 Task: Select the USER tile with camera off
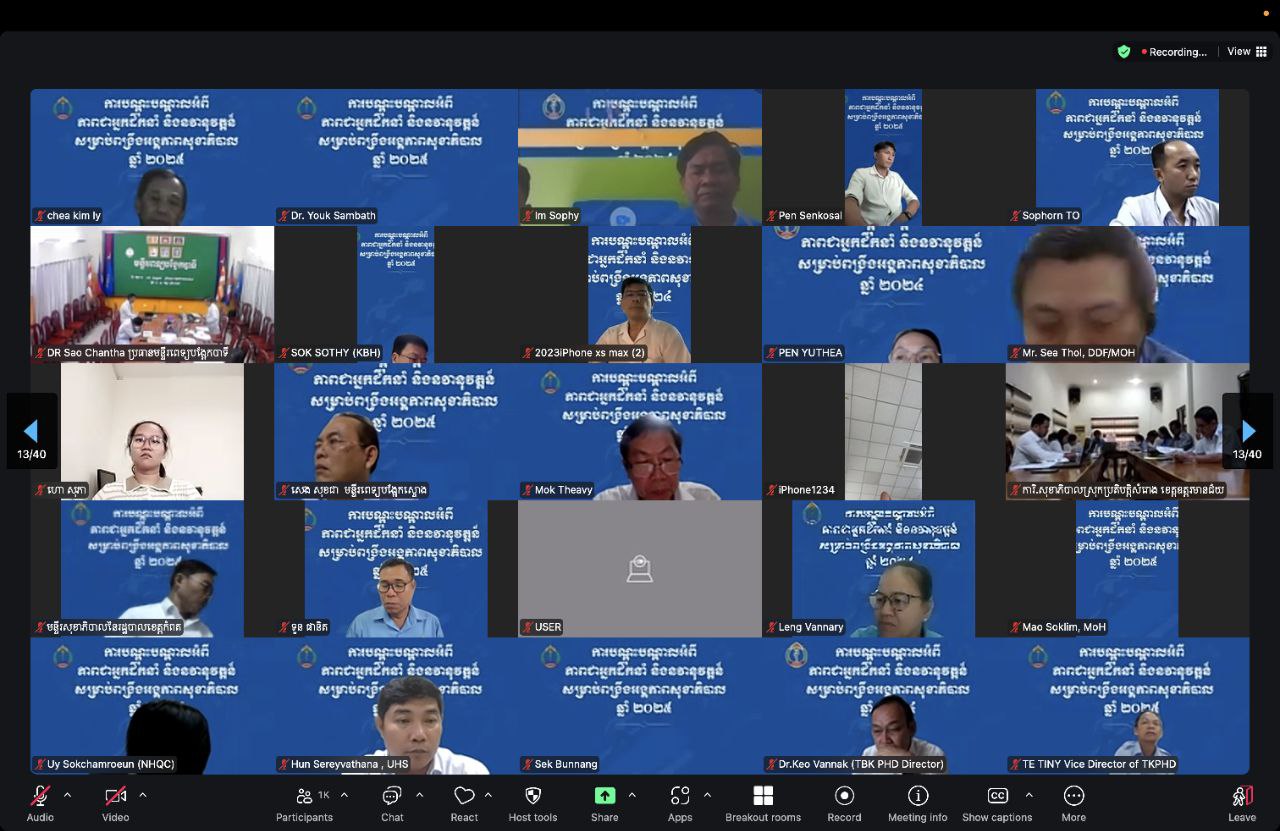click(x=640, y=568)
